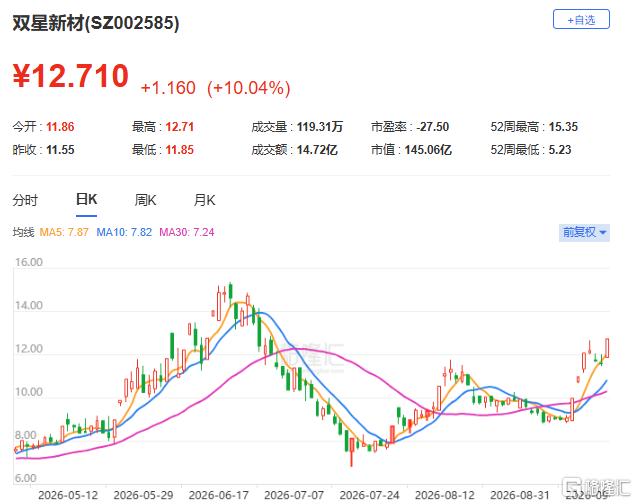Click the current price ¥12.710
Screen dimensions: 637x504
[71, 76]
